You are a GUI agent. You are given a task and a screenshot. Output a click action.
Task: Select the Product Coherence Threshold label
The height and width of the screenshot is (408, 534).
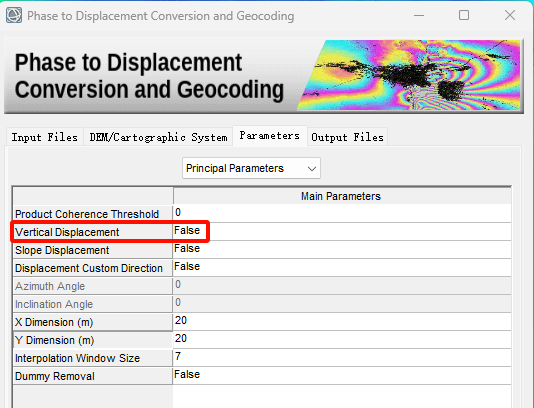(93, 214)
